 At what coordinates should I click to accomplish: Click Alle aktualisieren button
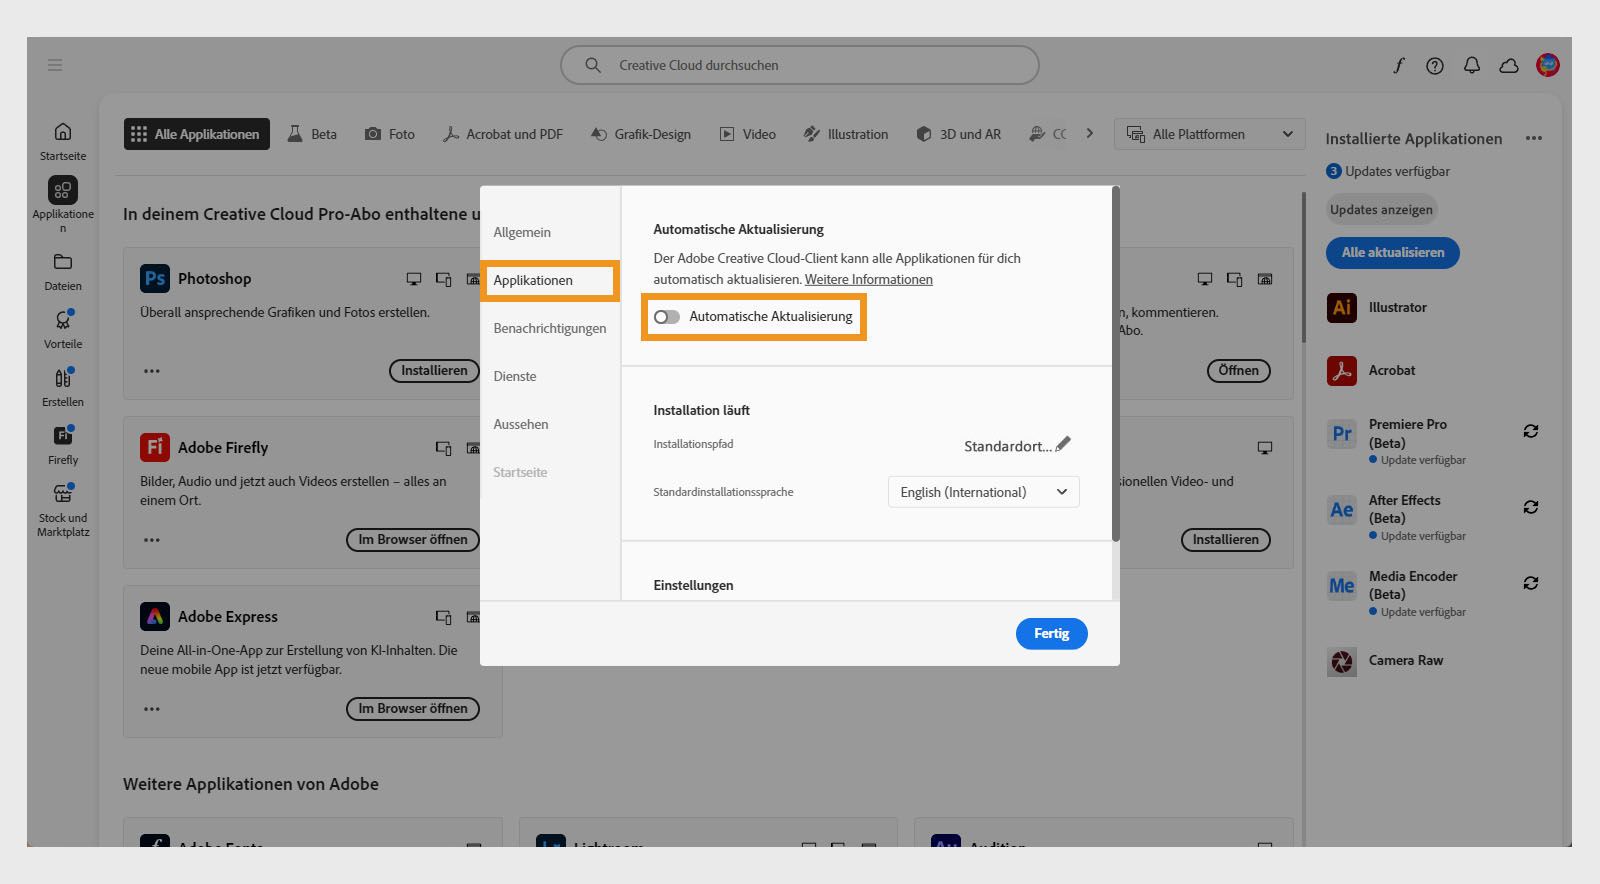[x=1392, y=253]
